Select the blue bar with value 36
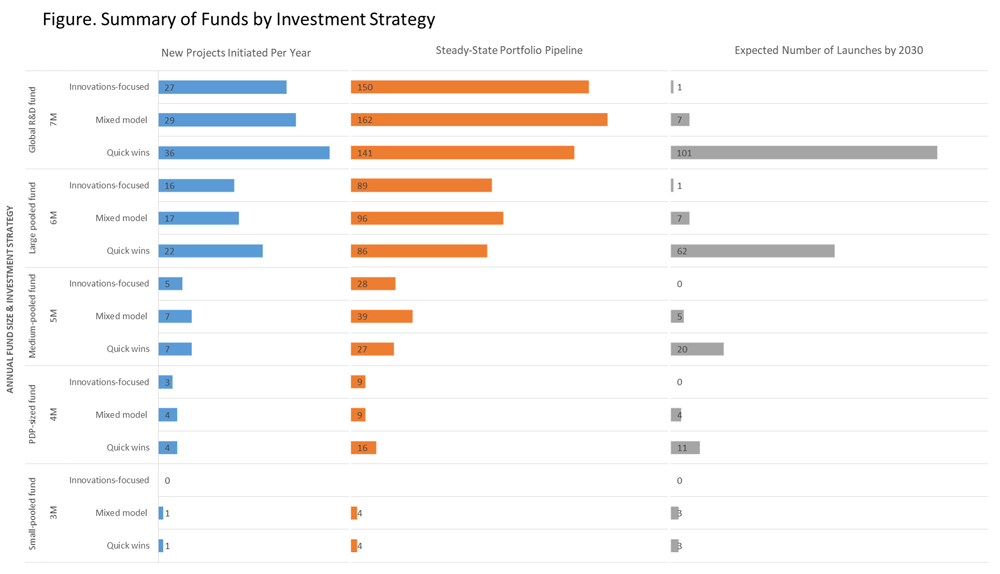The image size is (1000, 574). (244, 153)
